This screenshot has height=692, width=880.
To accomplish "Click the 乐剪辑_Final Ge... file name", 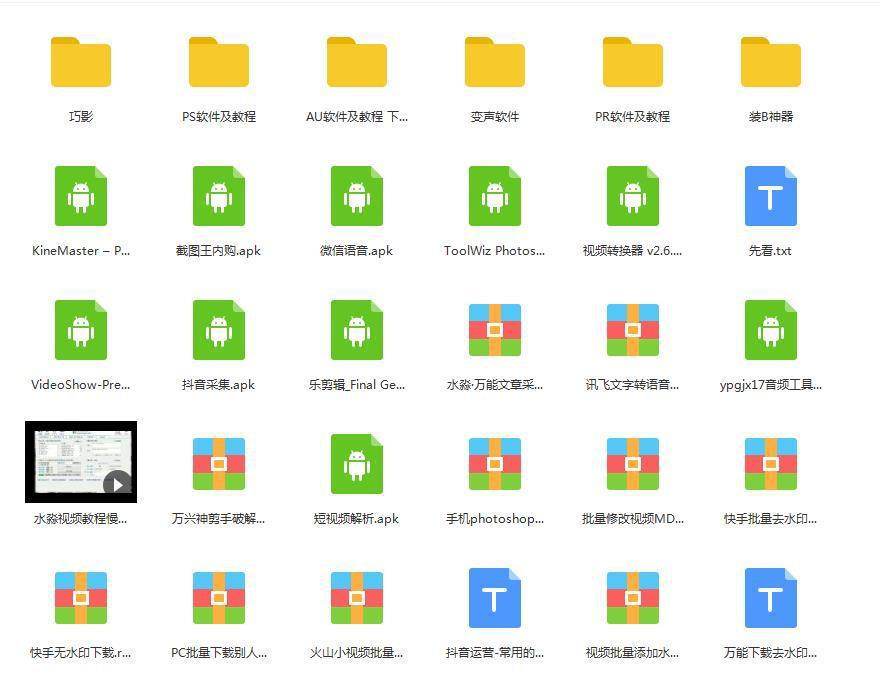I will pyautogui.click(x=357, y=385).
